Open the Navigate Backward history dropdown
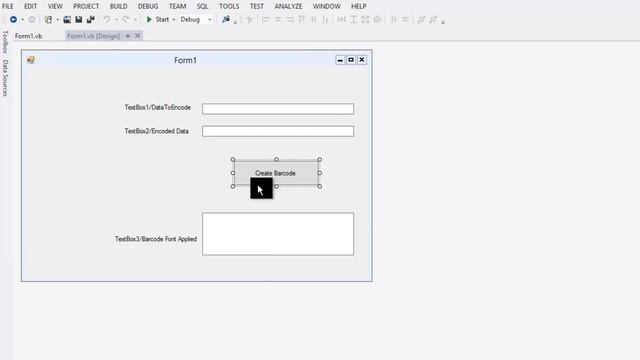This screenshot has width=640, height=360. [x=22, y=20]
